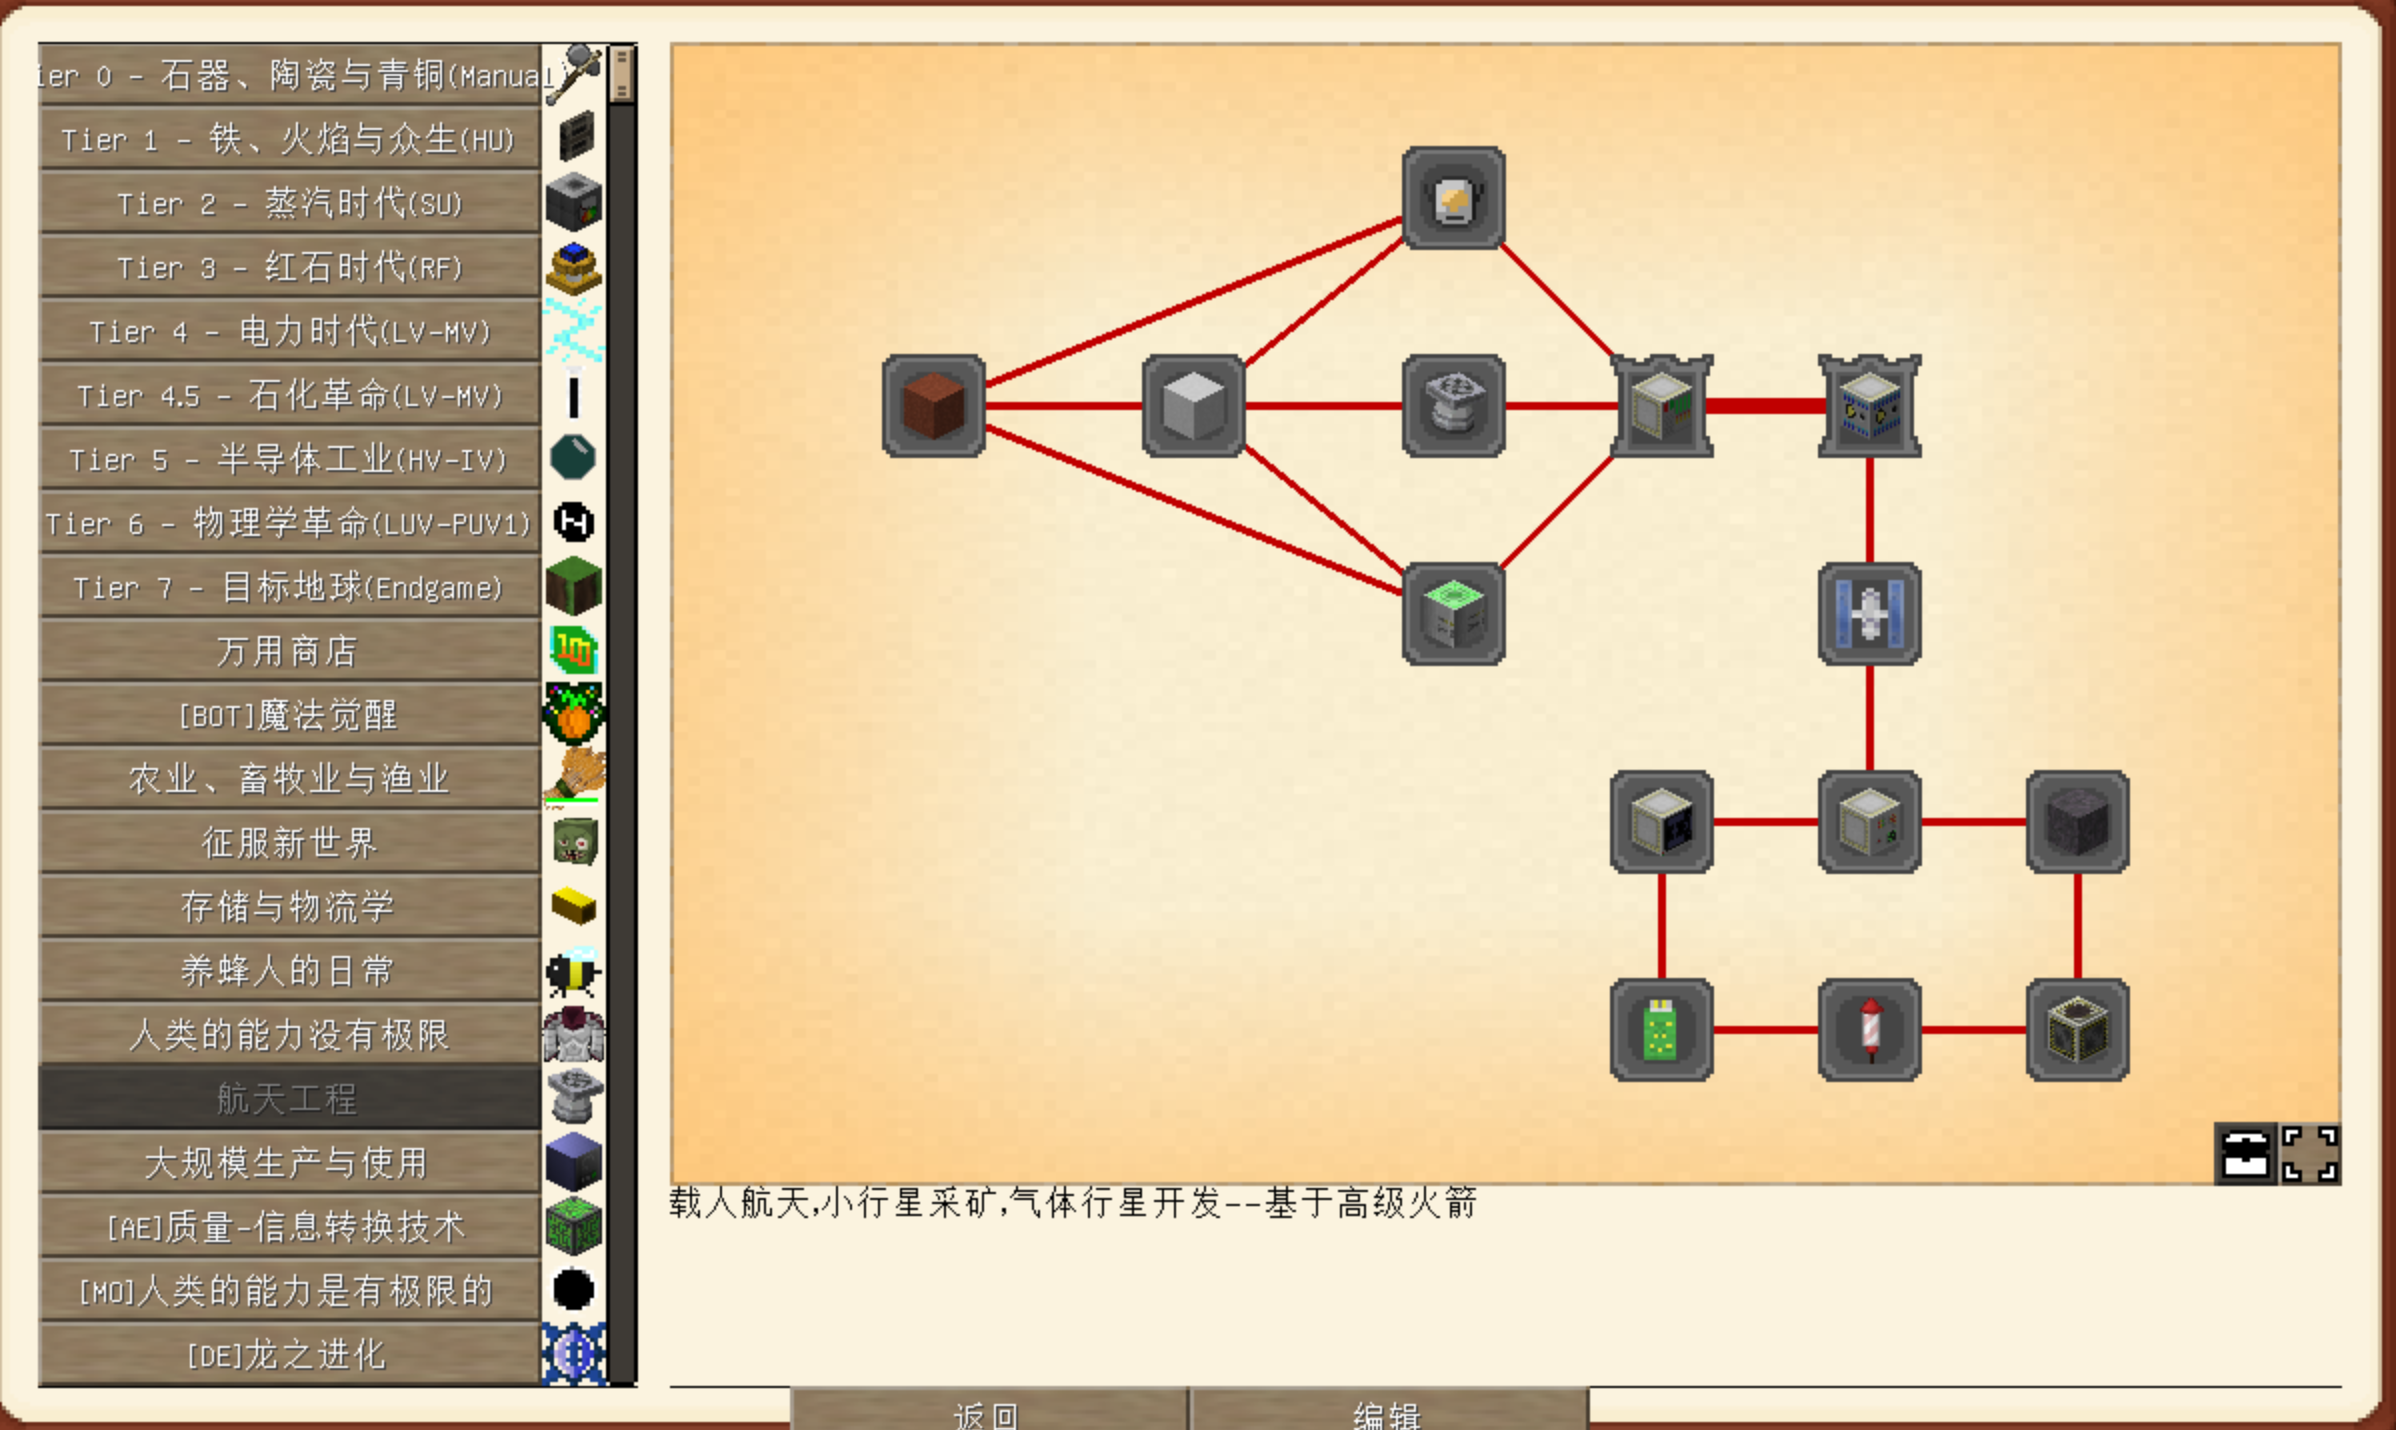This screenshot has height=1430, width=2396.
Task: Open the green-topped machine quest node
Action: (1453, 614)
